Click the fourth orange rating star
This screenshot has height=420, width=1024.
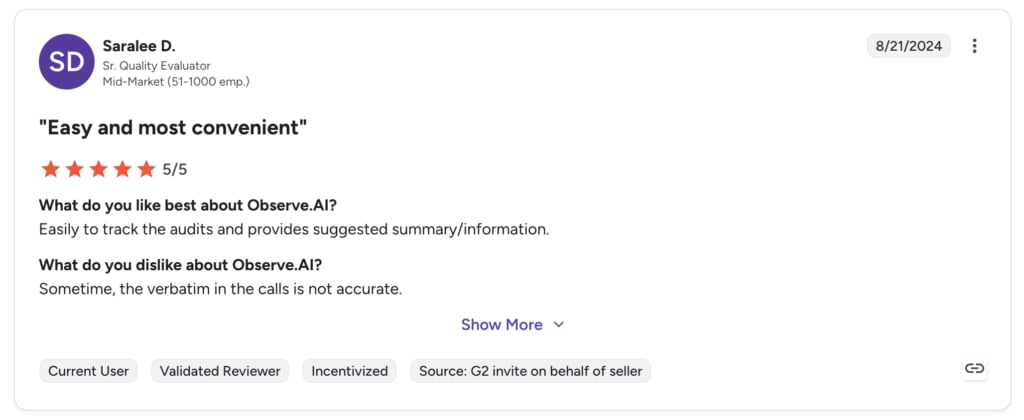coord(122,169)
